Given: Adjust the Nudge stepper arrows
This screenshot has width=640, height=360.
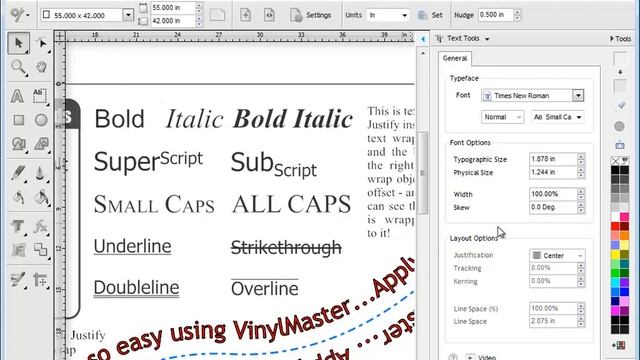Looking at the screenshot, I should coord(518,15).
